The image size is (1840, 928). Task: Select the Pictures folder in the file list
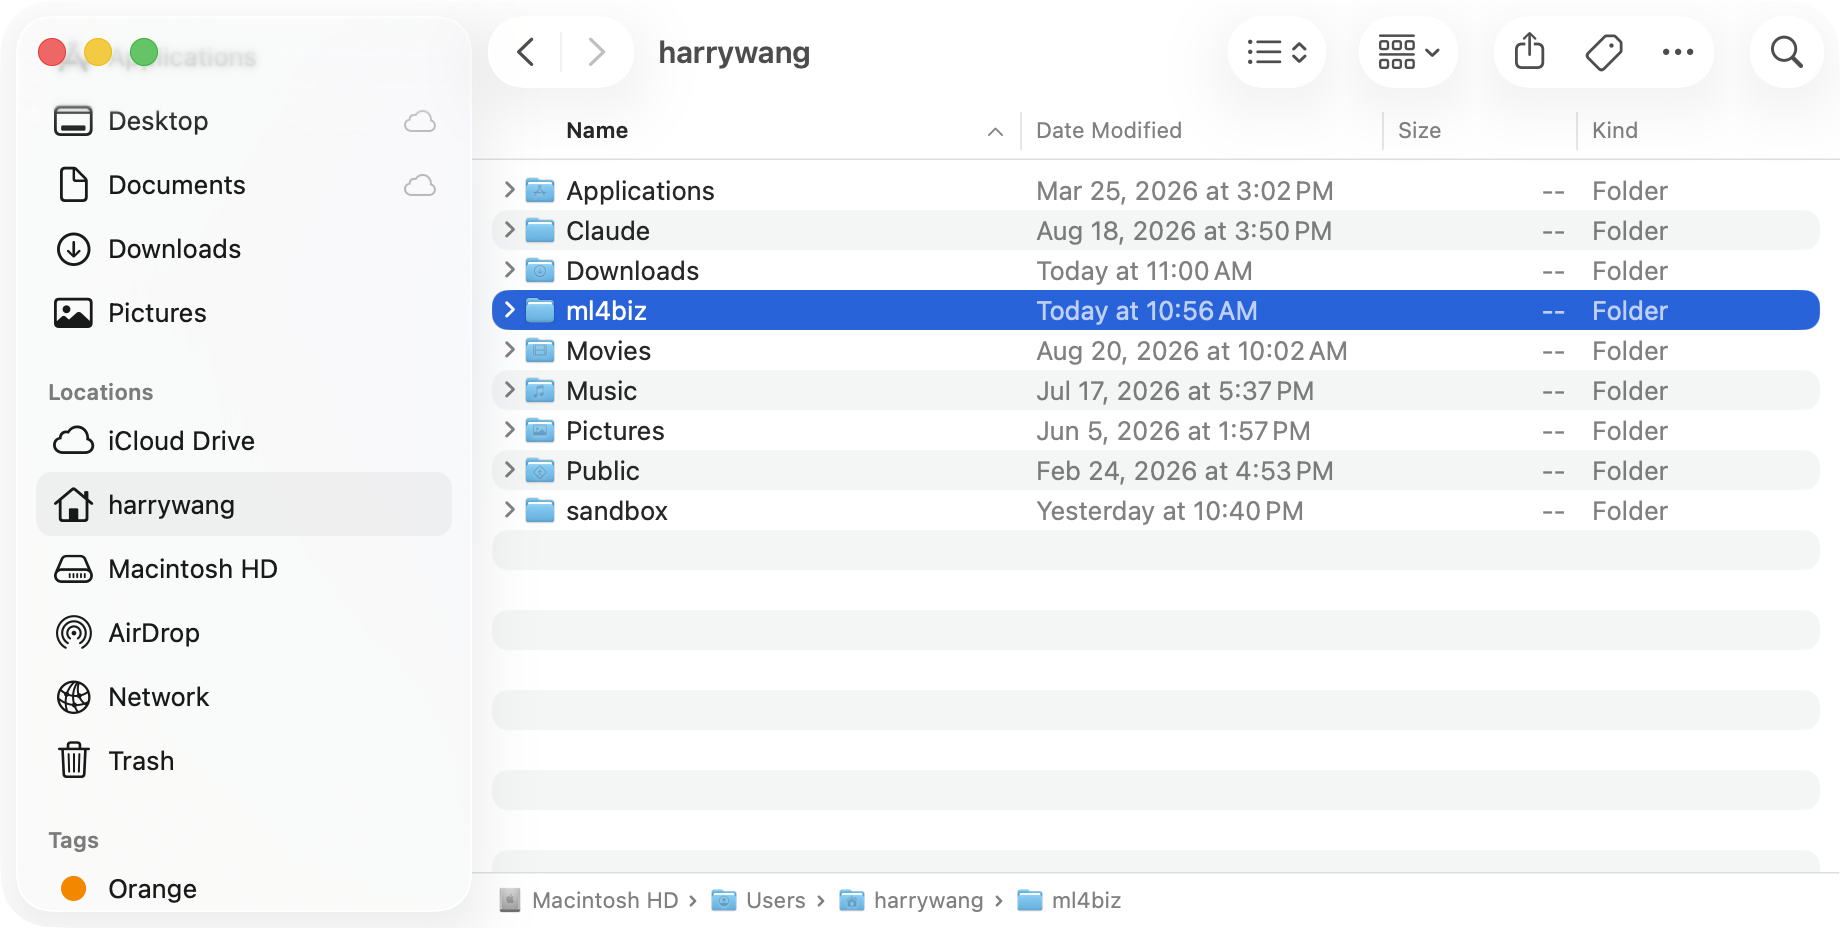[1156, 430]
